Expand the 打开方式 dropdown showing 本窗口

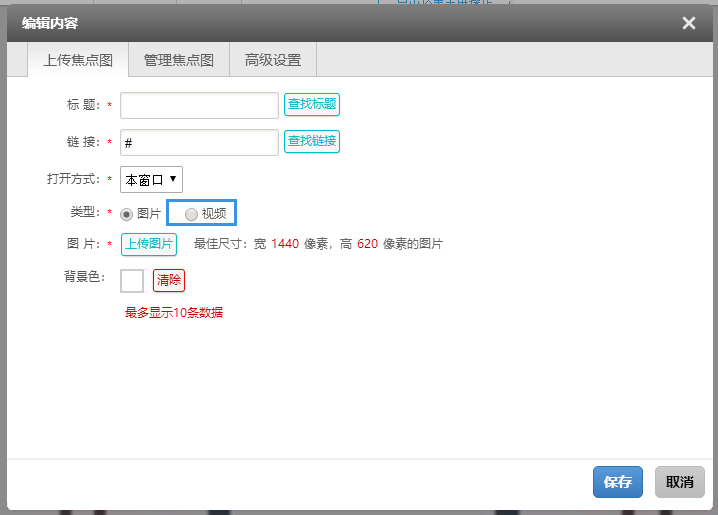point(151,180)
